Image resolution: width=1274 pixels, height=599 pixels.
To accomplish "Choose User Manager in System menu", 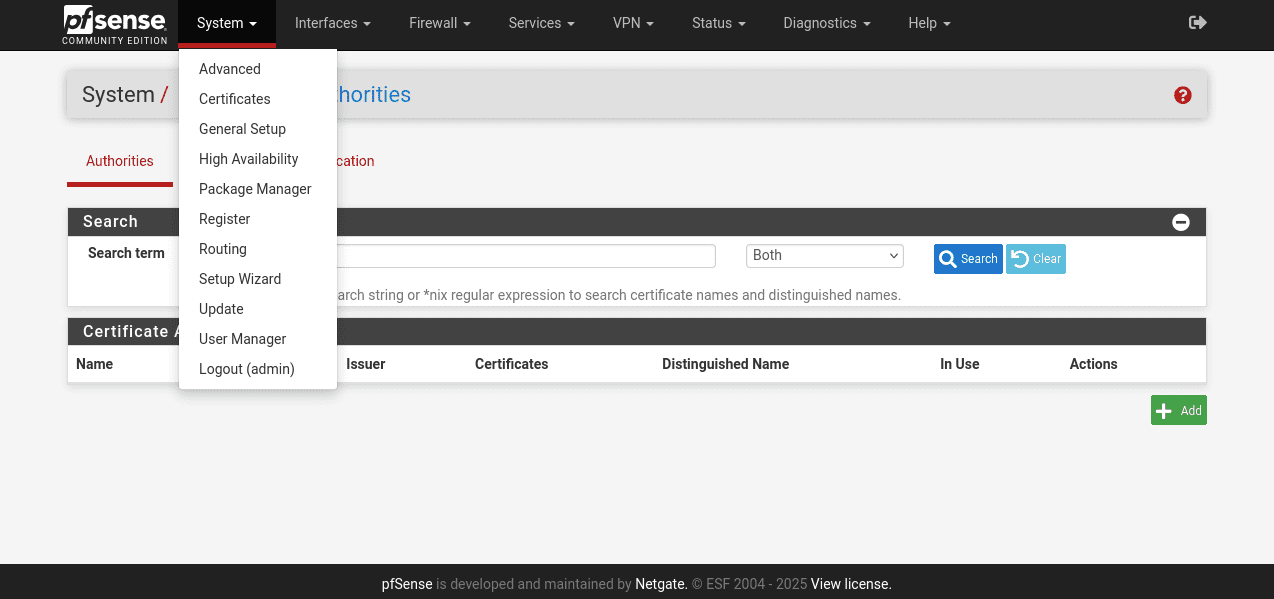I will coord(242,339).
